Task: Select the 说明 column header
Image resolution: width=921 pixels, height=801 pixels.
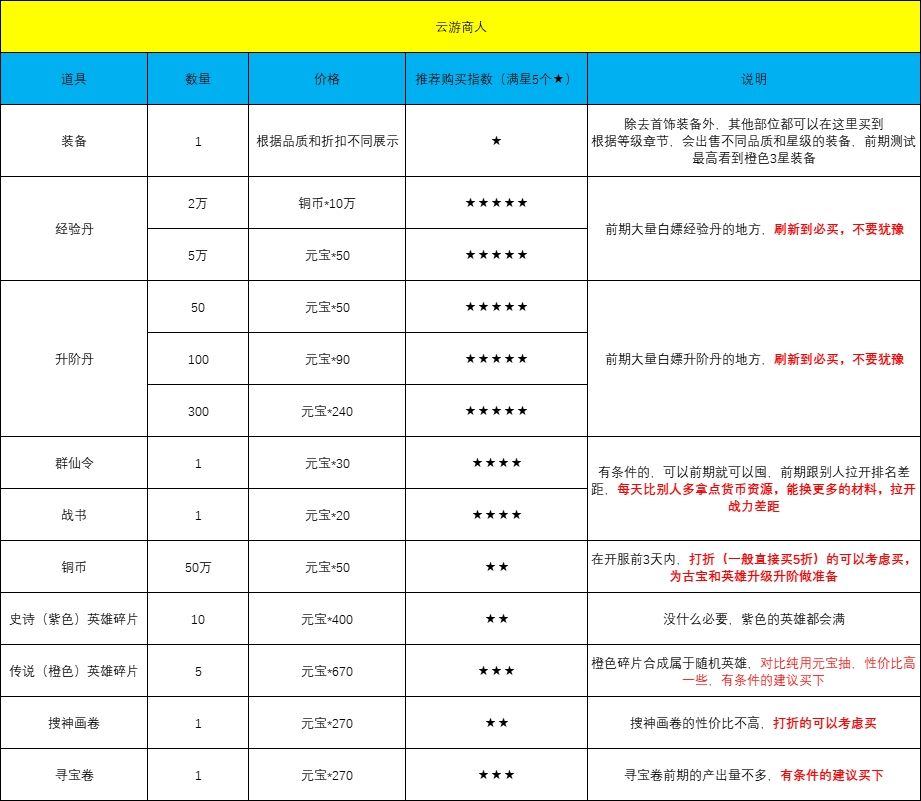Action: [754, 79]
